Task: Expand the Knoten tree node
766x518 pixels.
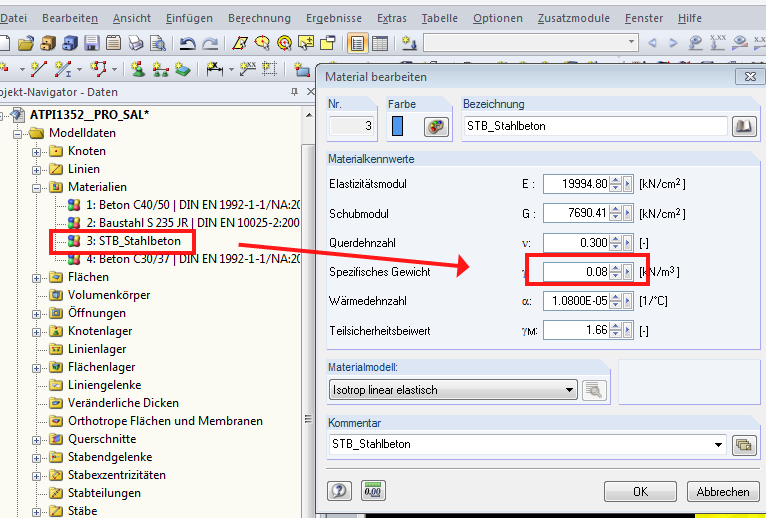Action: coord(37,152)
